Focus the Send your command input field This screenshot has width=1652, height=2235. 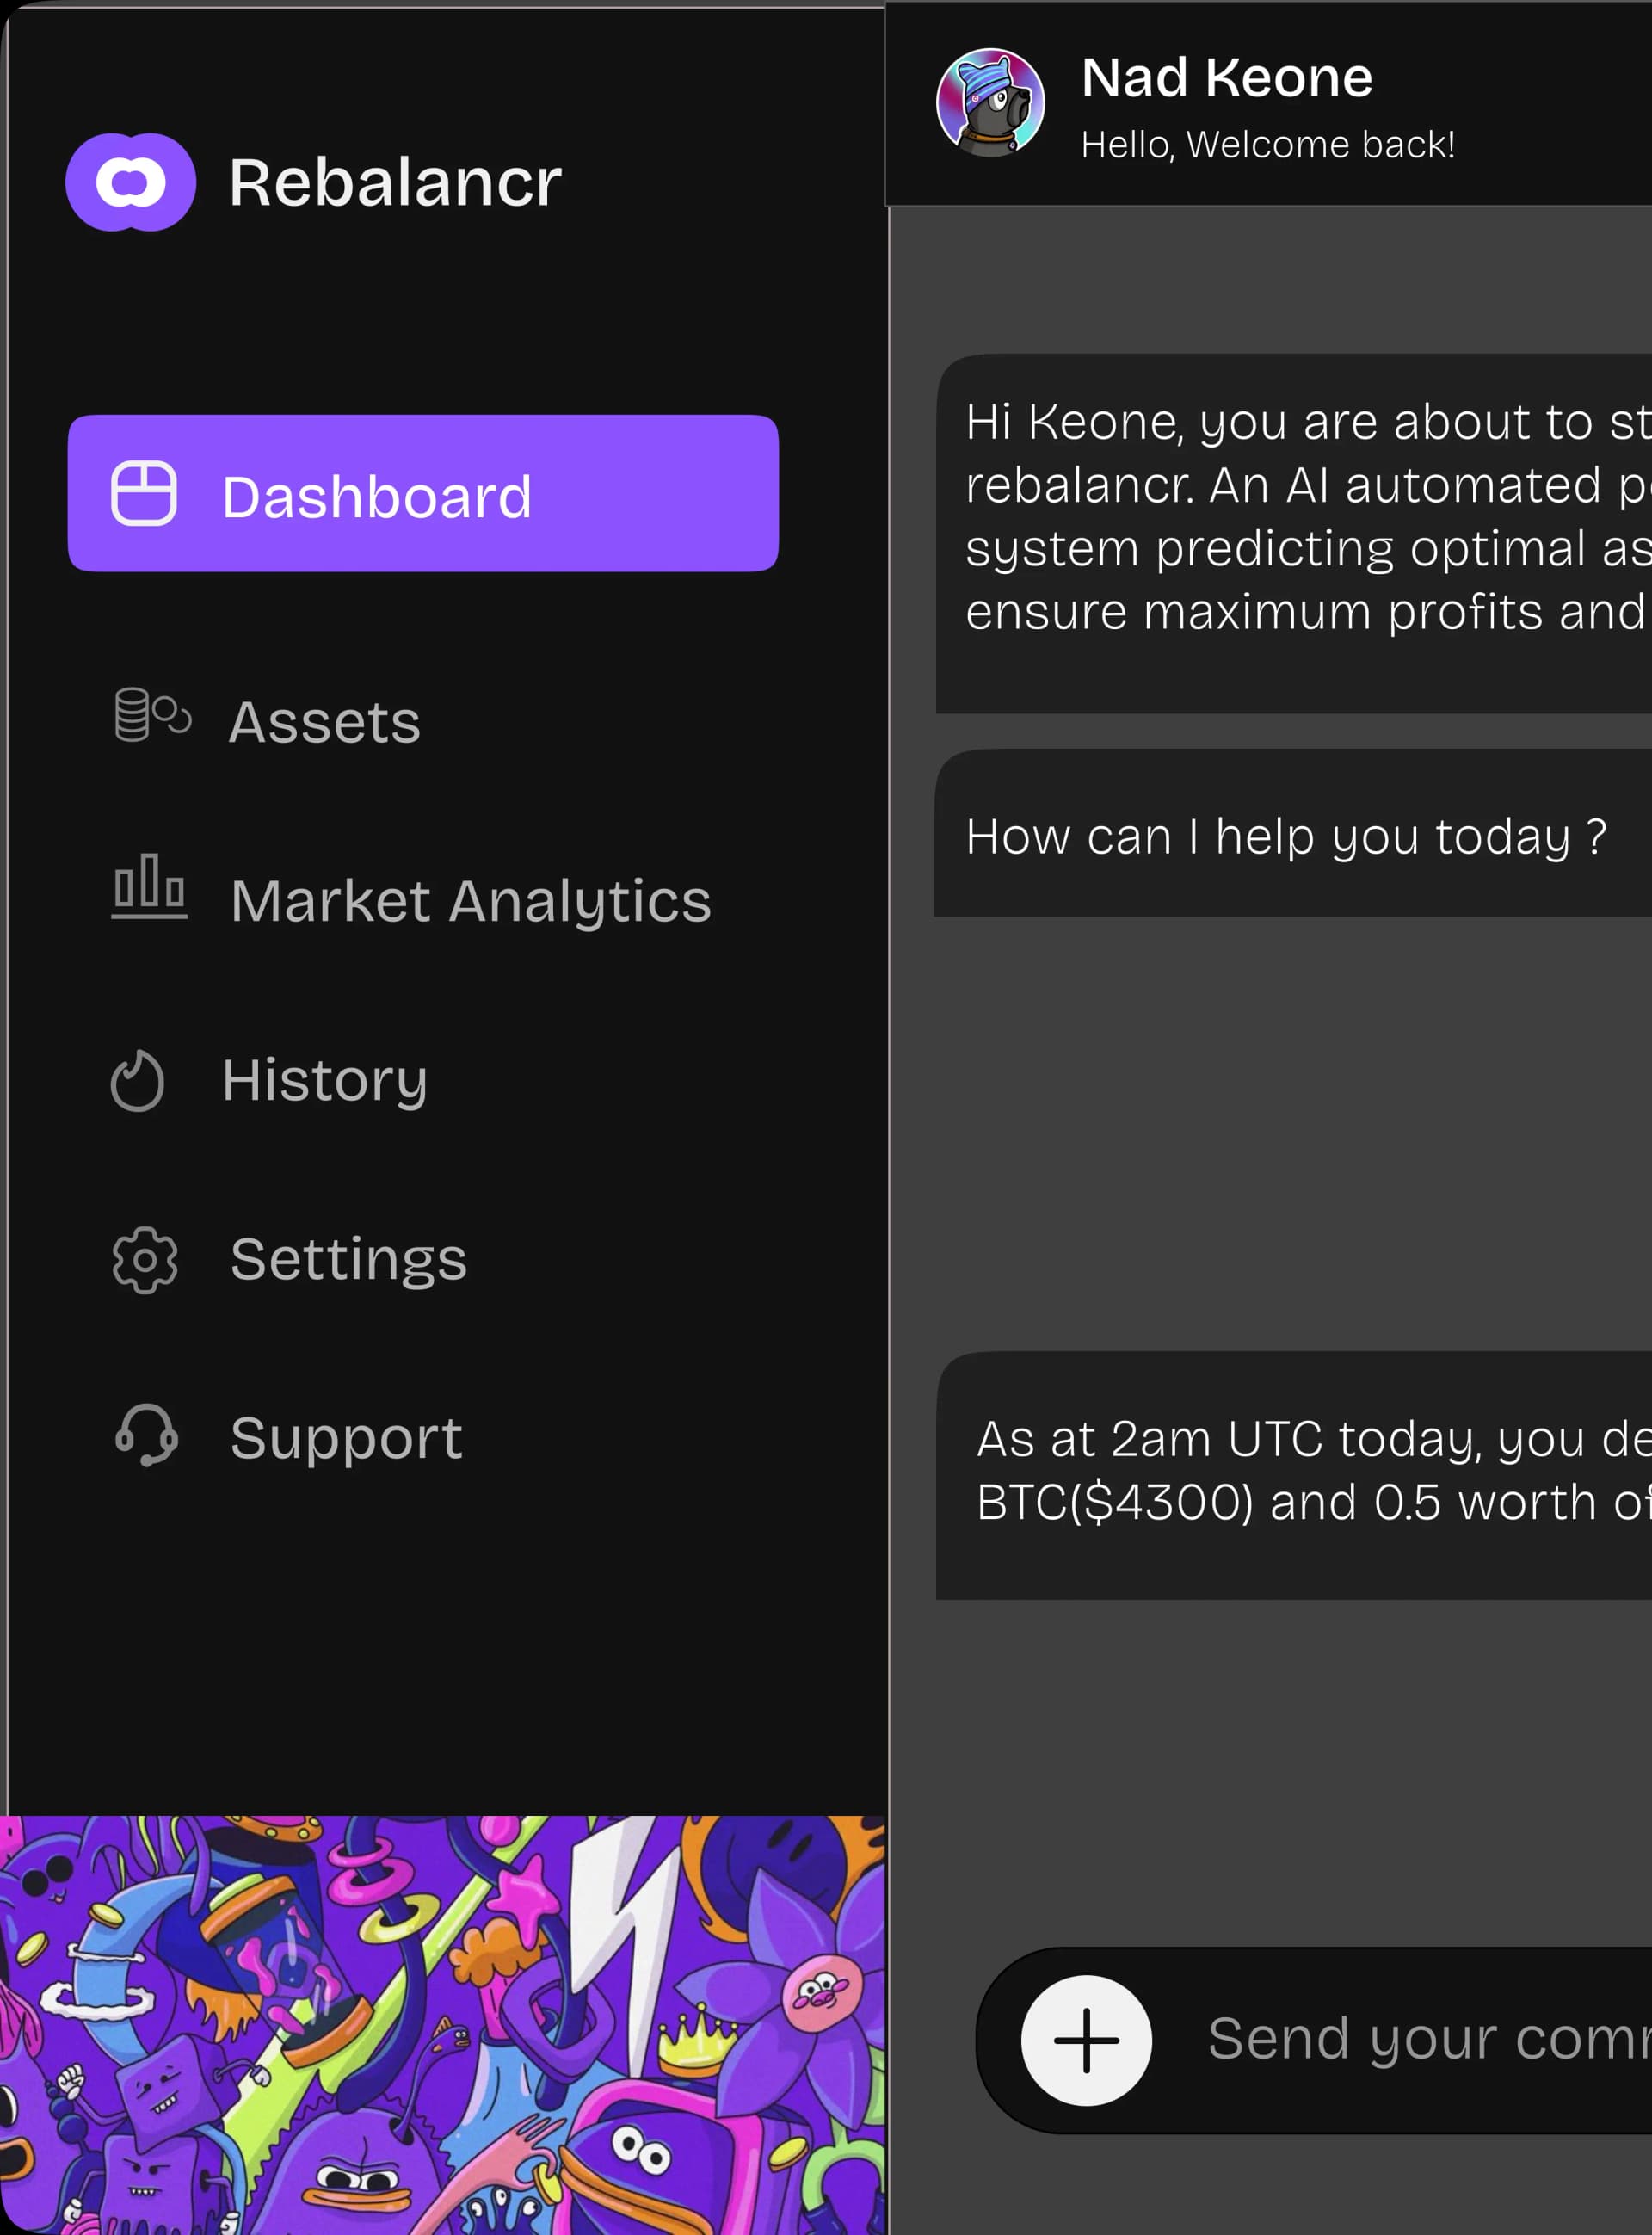tap(1420, 2038)
